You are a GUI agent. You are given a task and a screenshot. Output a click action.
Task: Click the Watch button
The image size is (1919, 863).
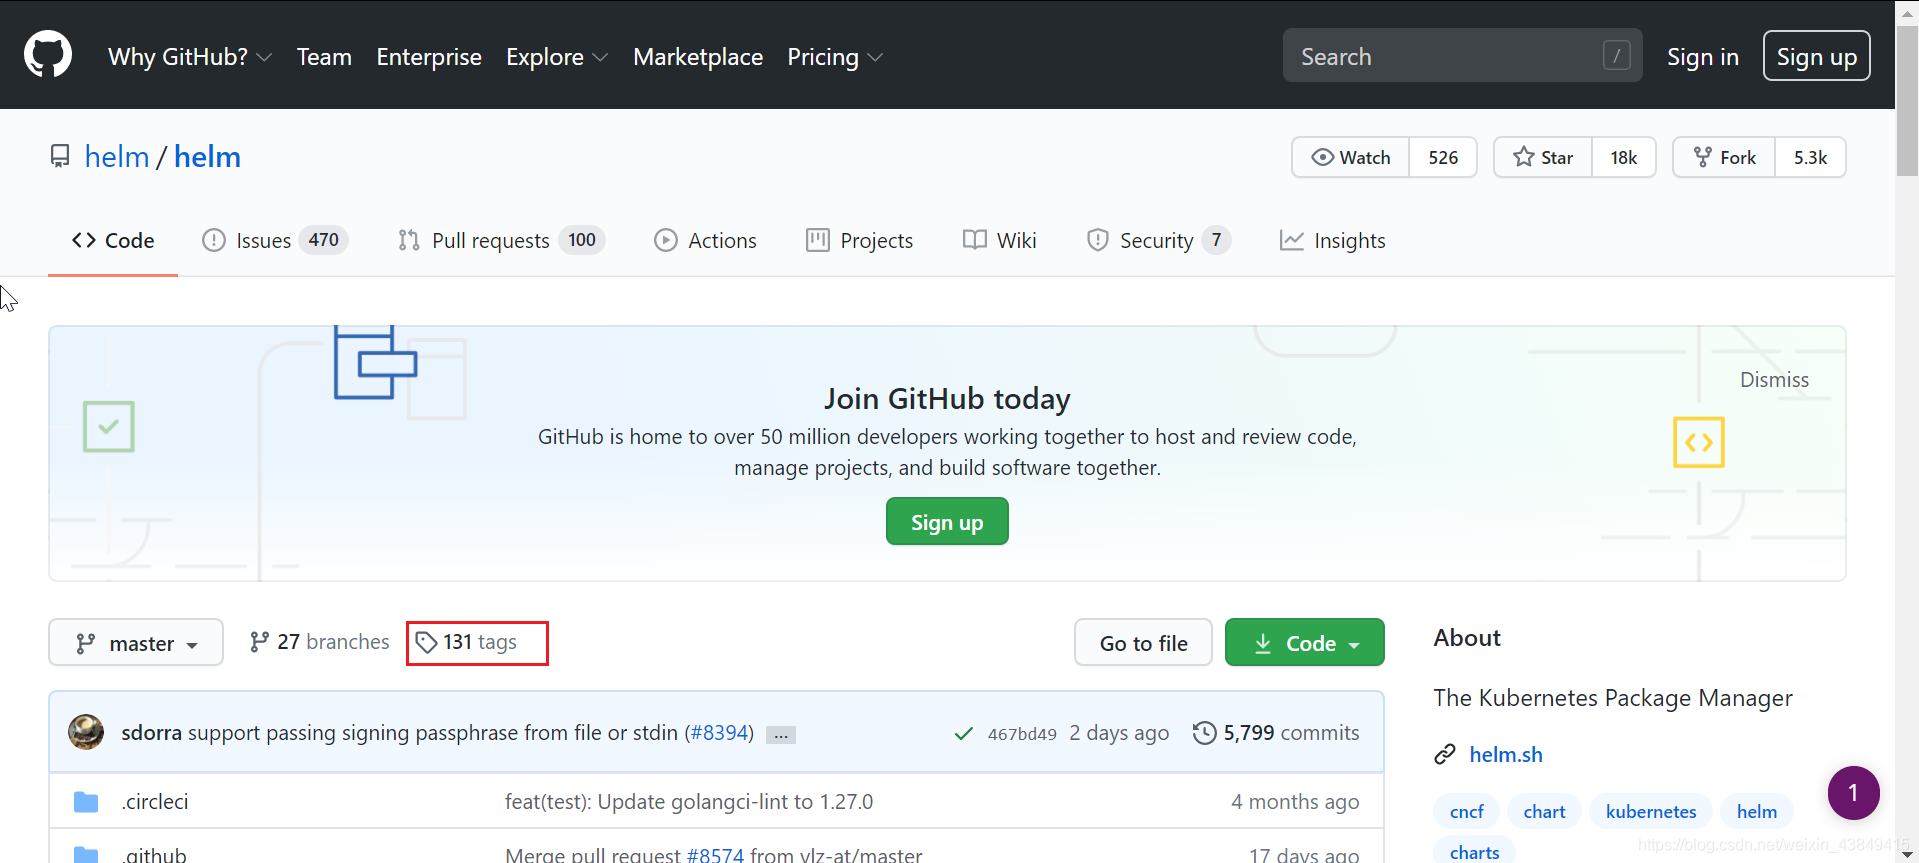click(1351, 158)
